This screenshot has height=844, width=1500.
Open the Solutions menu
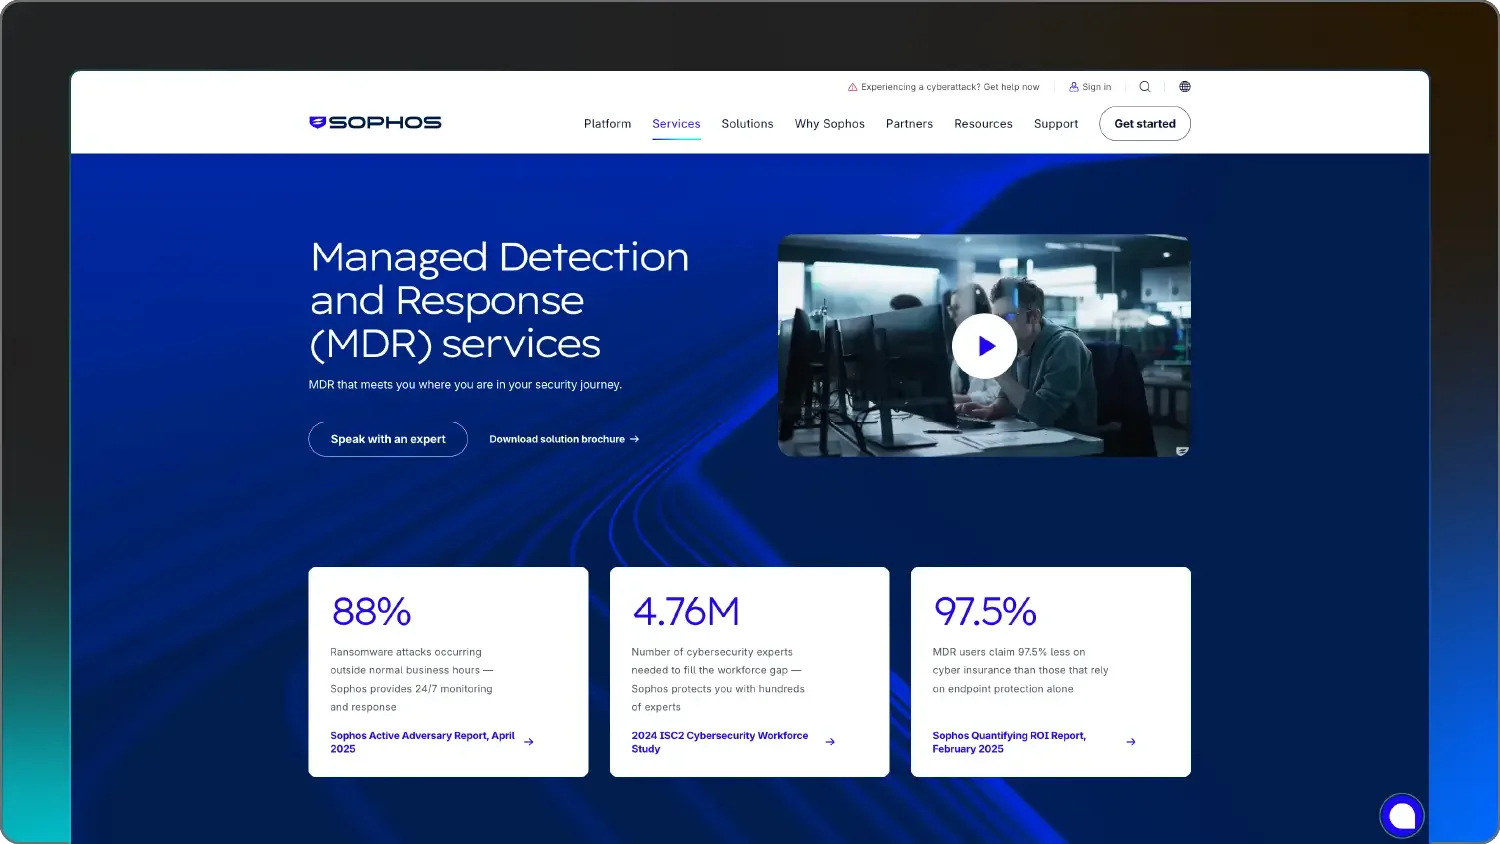[x=747, y=123]
